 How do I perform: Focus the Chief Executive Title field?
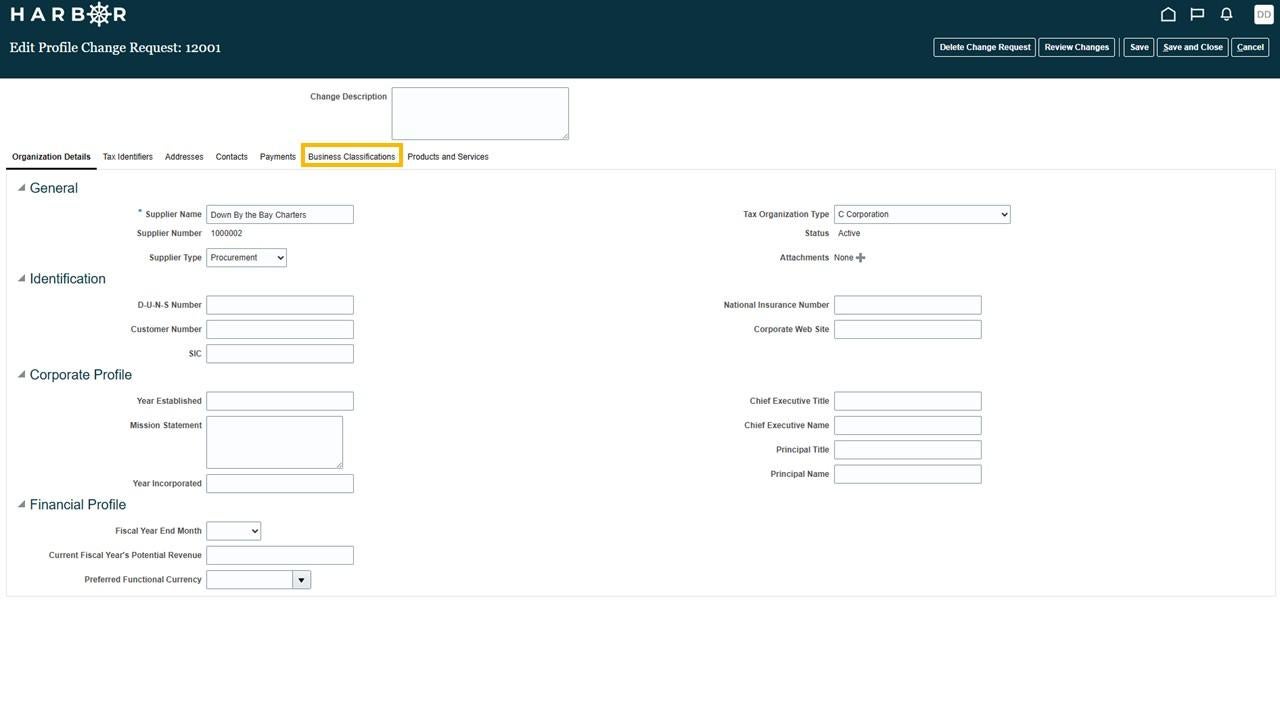908,401
